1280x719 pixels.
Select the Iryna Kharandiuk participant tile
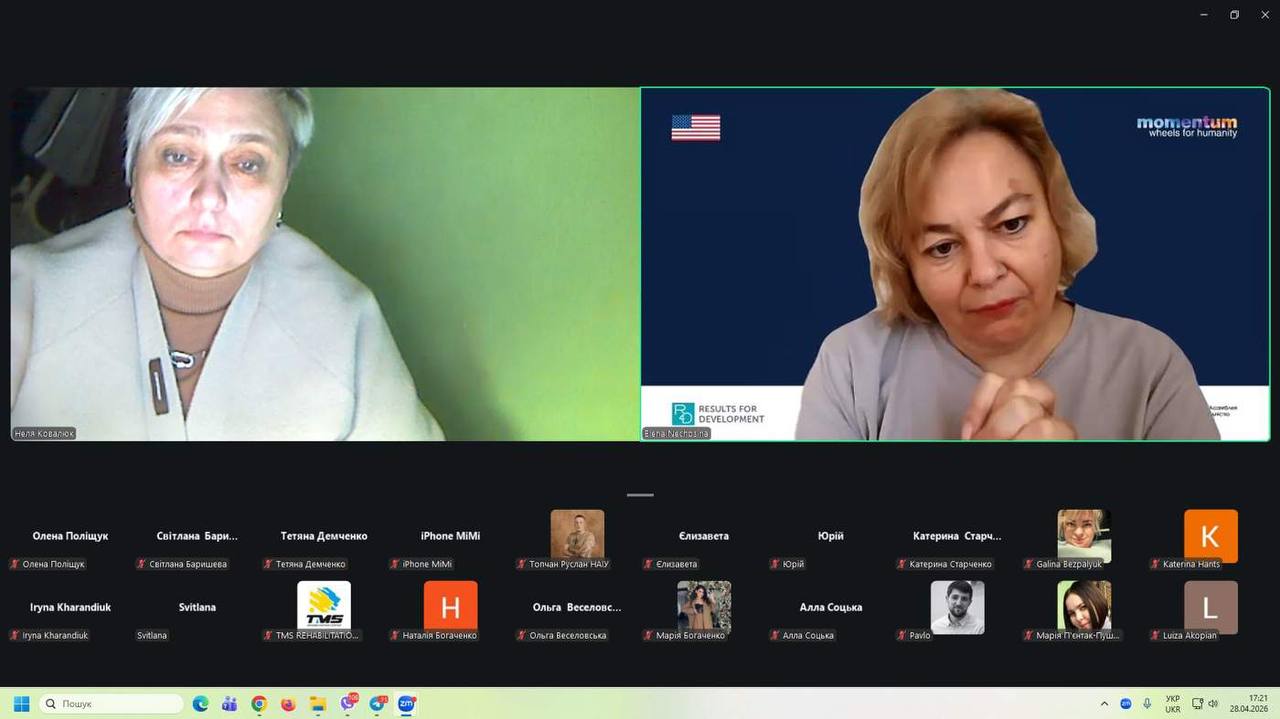click(70, 611)
